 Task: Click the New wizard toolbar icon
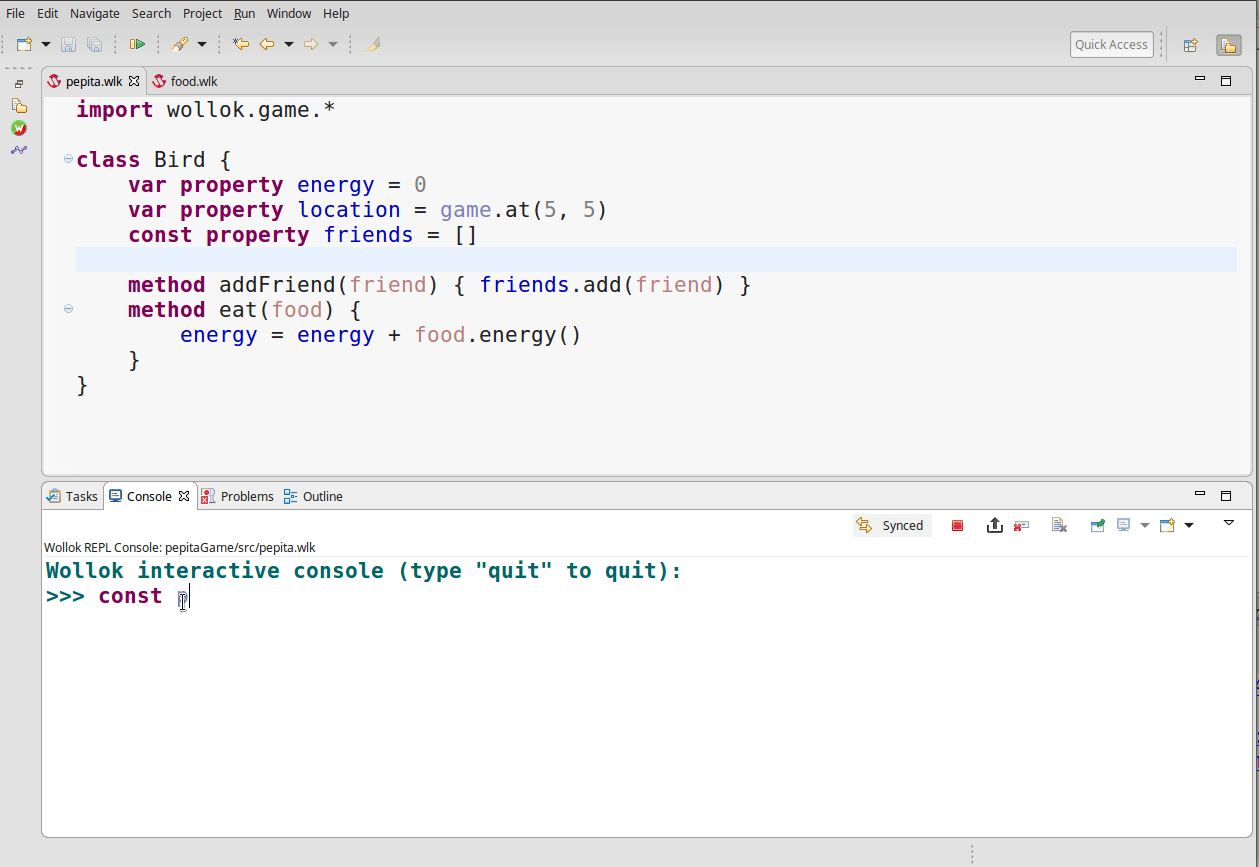tap(24, 44)
